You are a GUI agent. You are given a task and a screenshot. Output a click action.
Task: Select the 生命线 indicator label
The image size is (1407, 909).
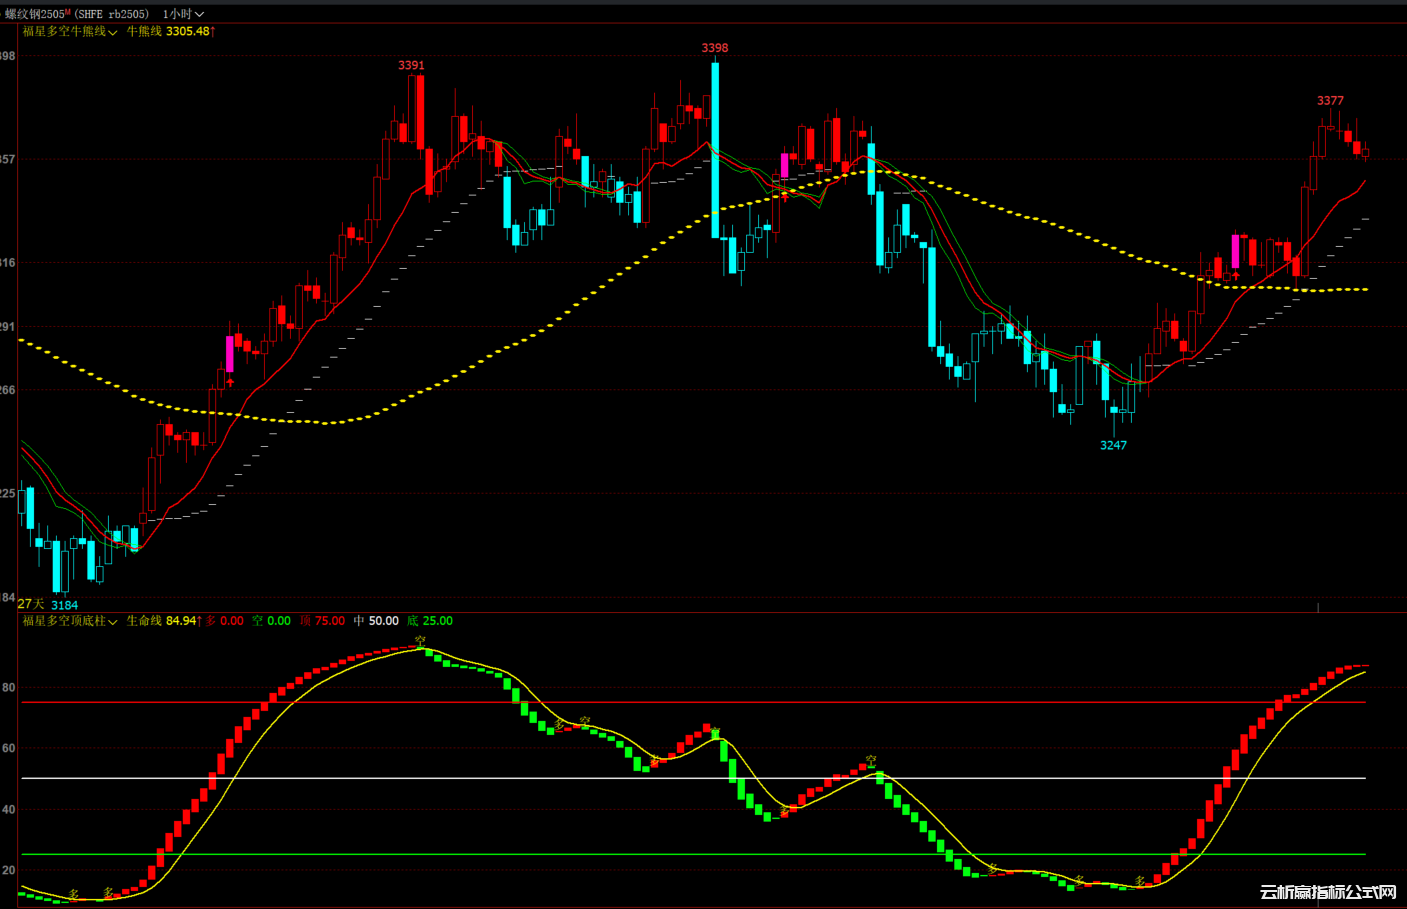(x=144, y=621)
